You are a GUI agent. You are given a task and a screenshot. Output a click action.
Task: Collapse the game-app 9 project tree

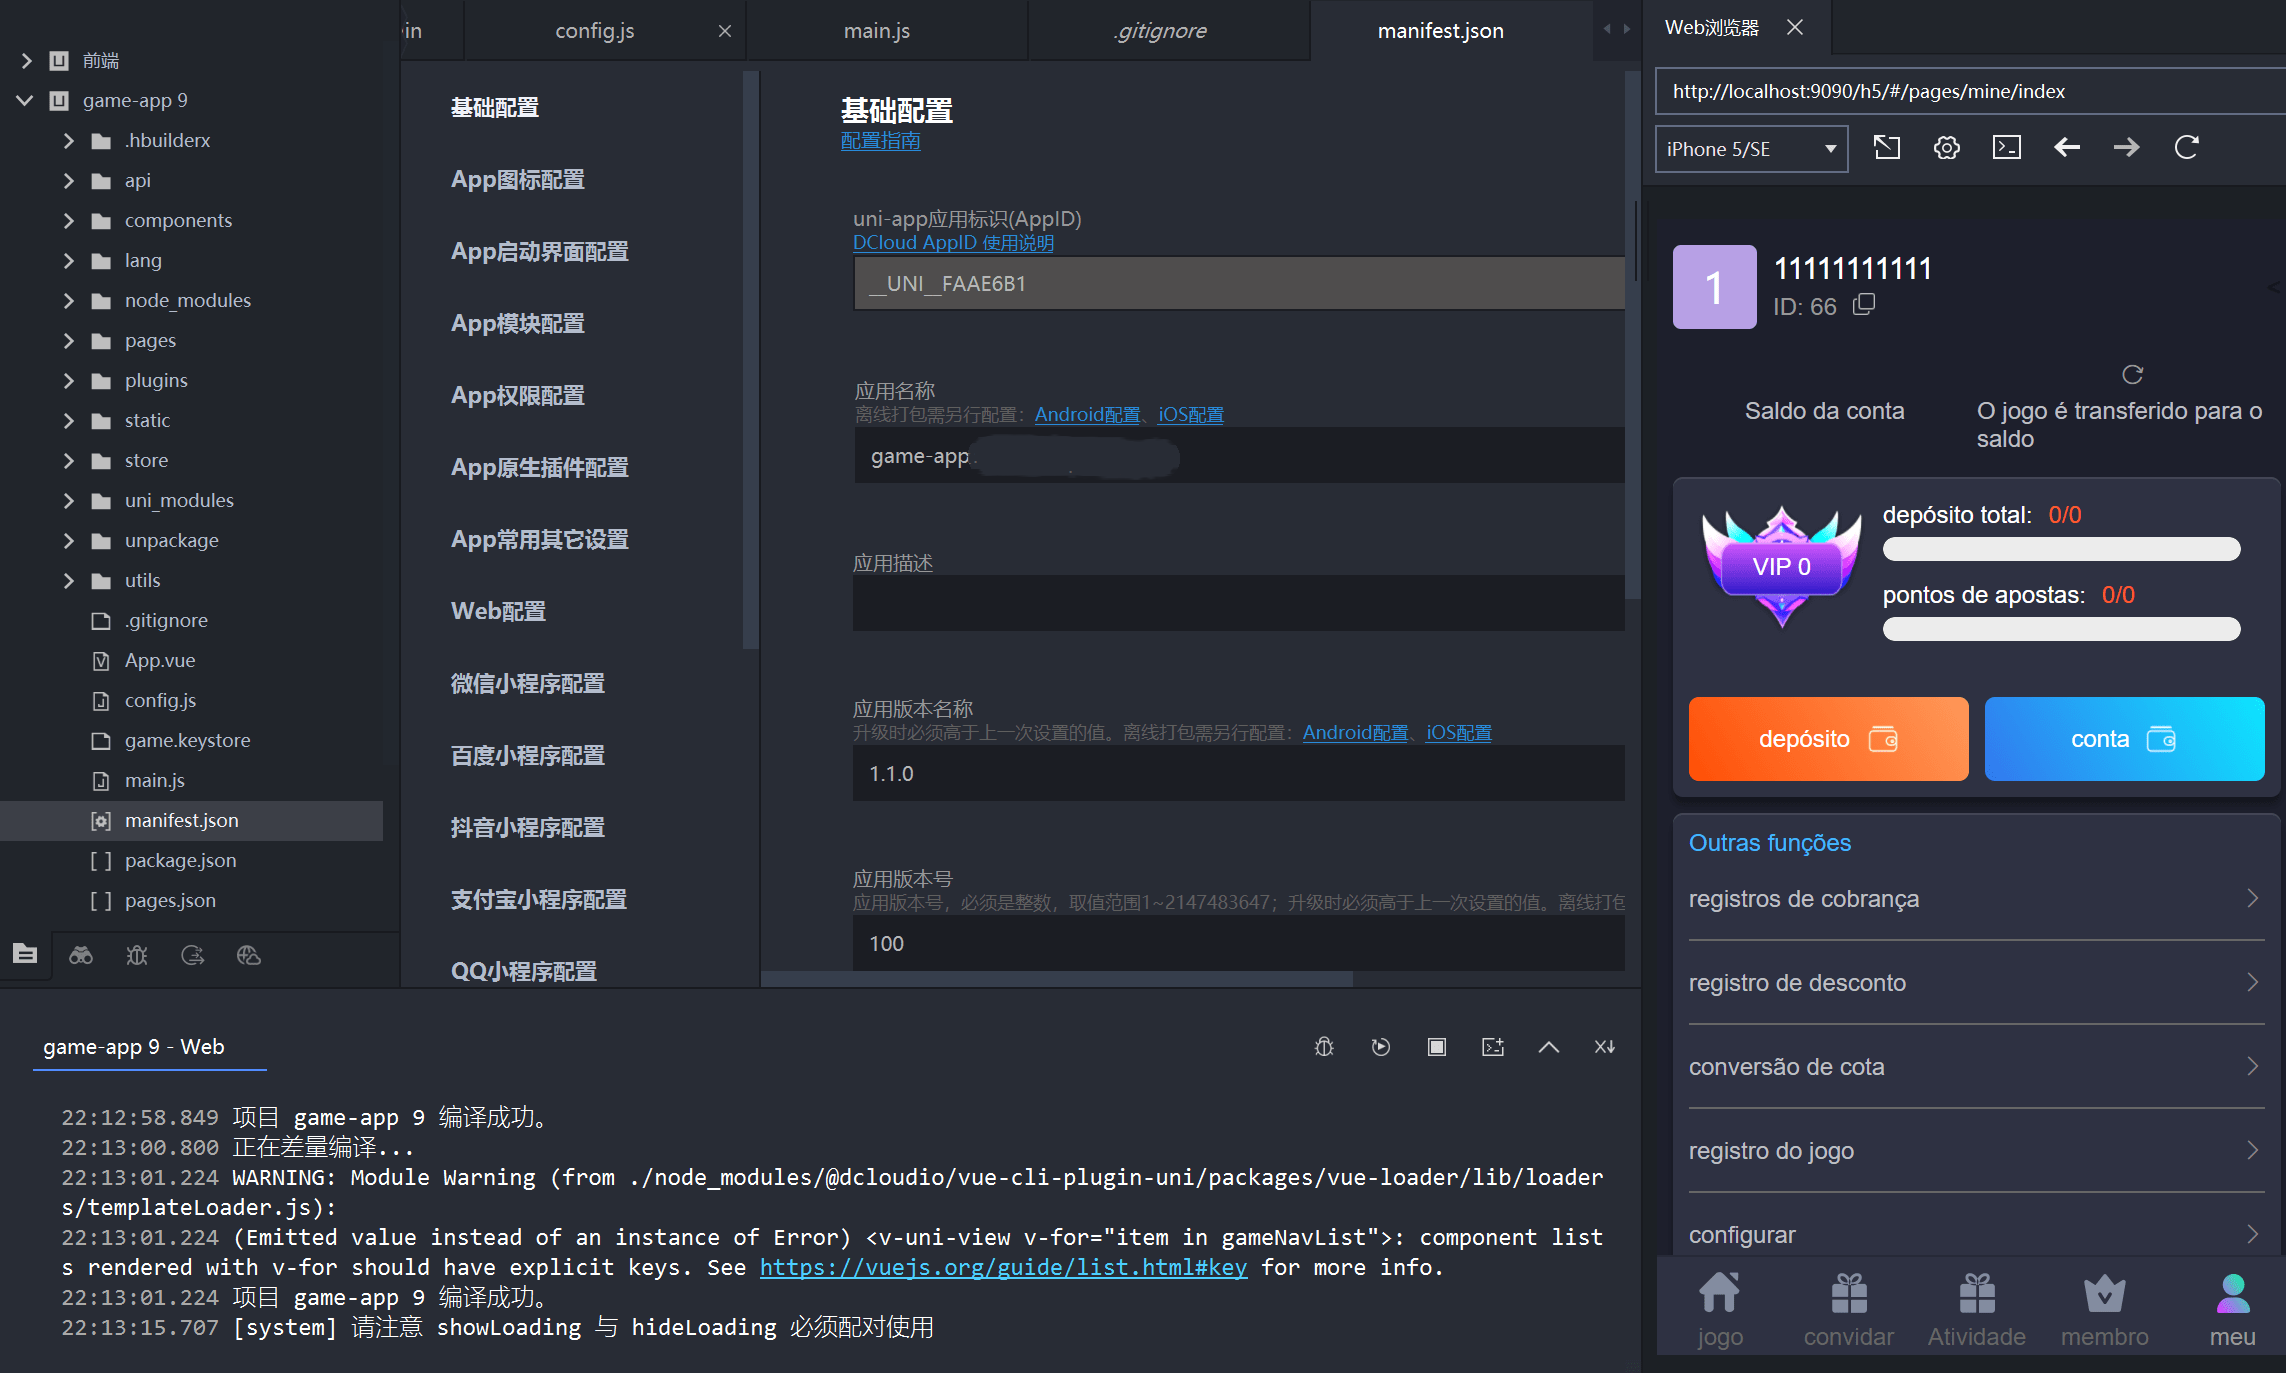(x=25, y=100)
